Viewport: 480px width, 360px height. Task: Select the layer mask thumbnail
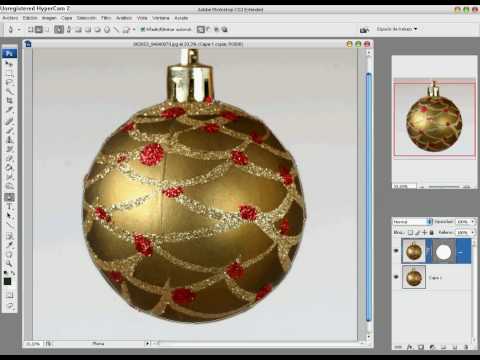point(443,252)
